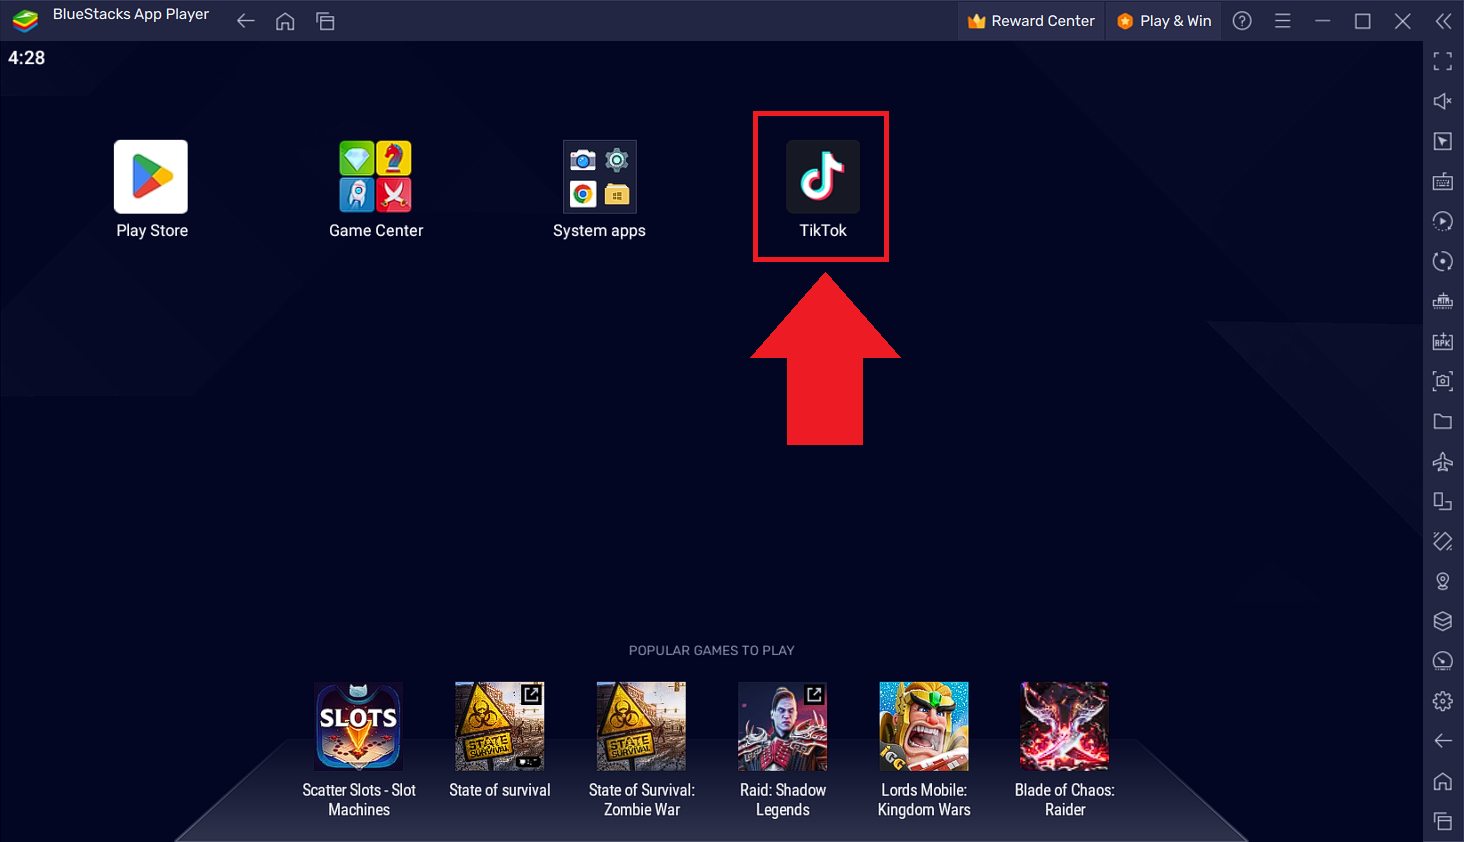Open the System apps folder
This screenshot has width=1464, height=842.
pyautogui.click(x=599, y=188)
